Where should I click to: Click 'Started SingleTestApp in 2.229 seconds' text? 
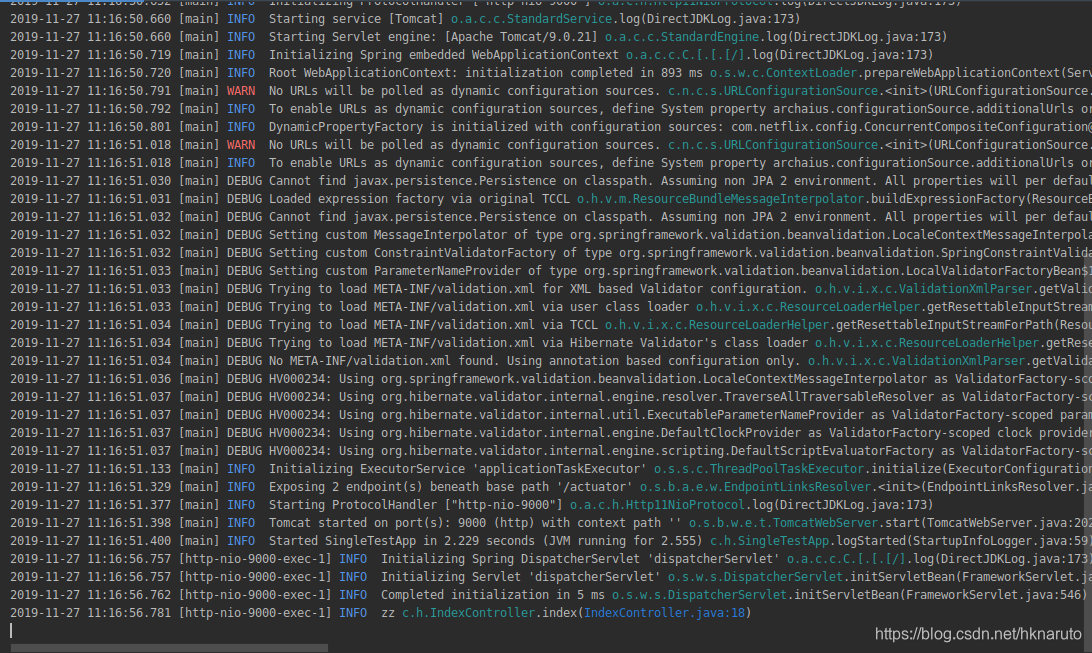[401, 541]
